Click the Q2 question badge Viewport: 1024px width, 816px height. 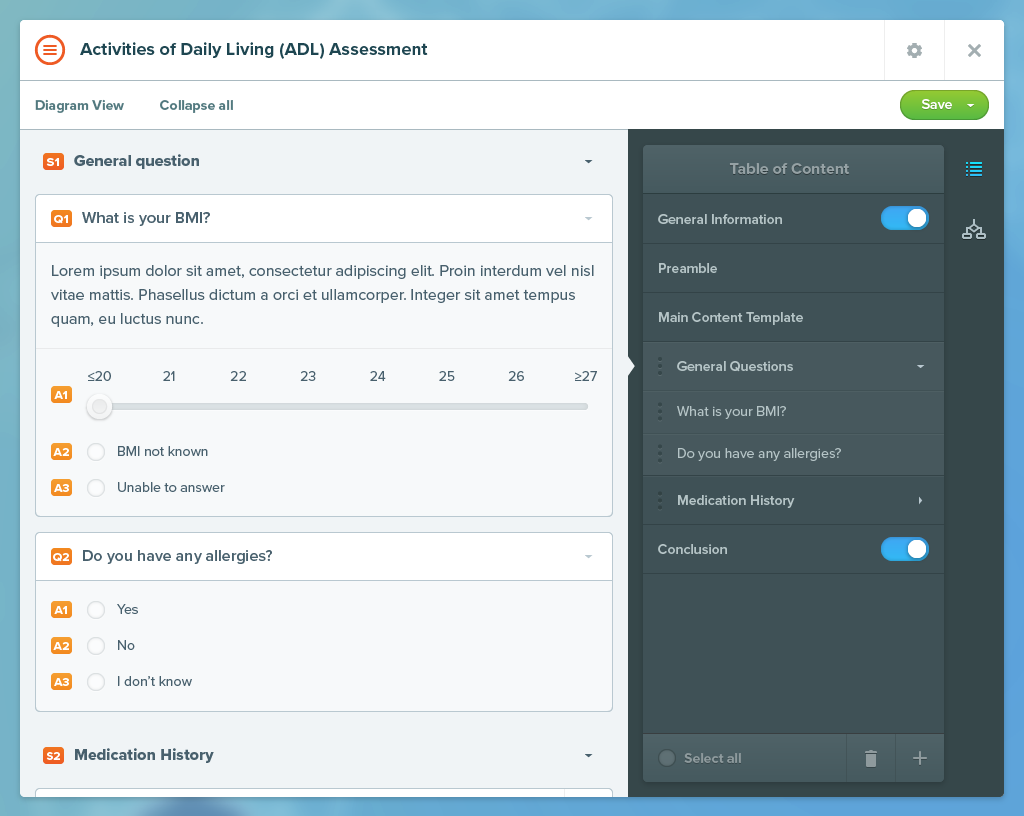click(x=61, y=557)
